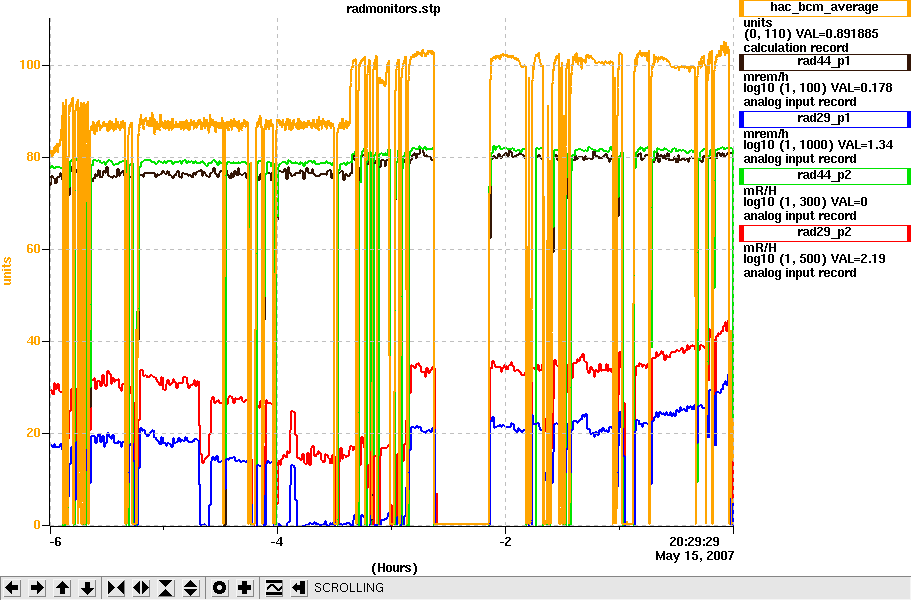Click the 0 tick on Y-axis
Viewport: 911px width, 600px height.
click(x=37, y=524)
